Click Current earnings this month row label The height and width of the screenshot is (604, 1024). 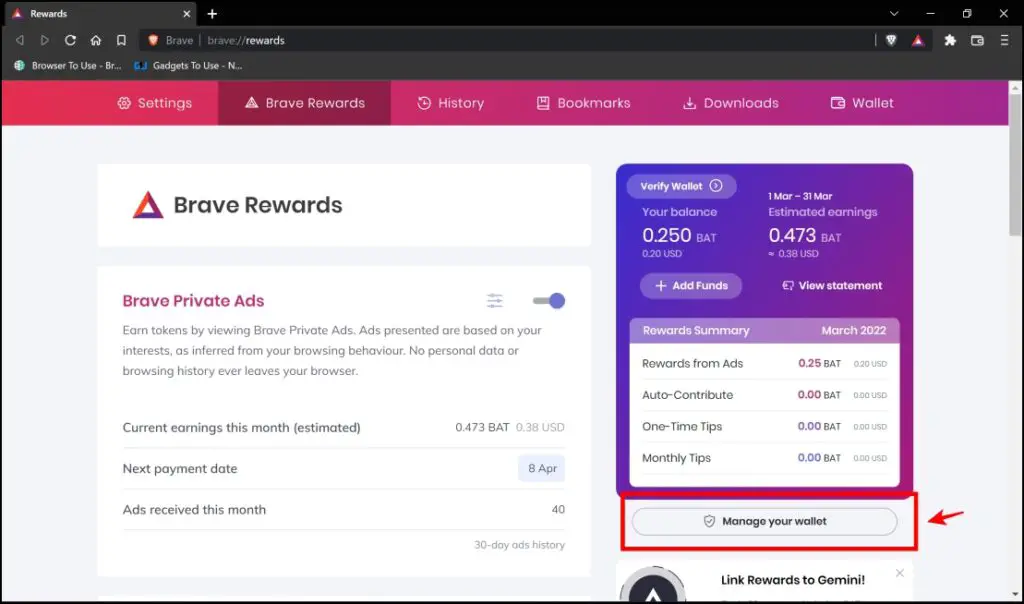pos(242,428)
